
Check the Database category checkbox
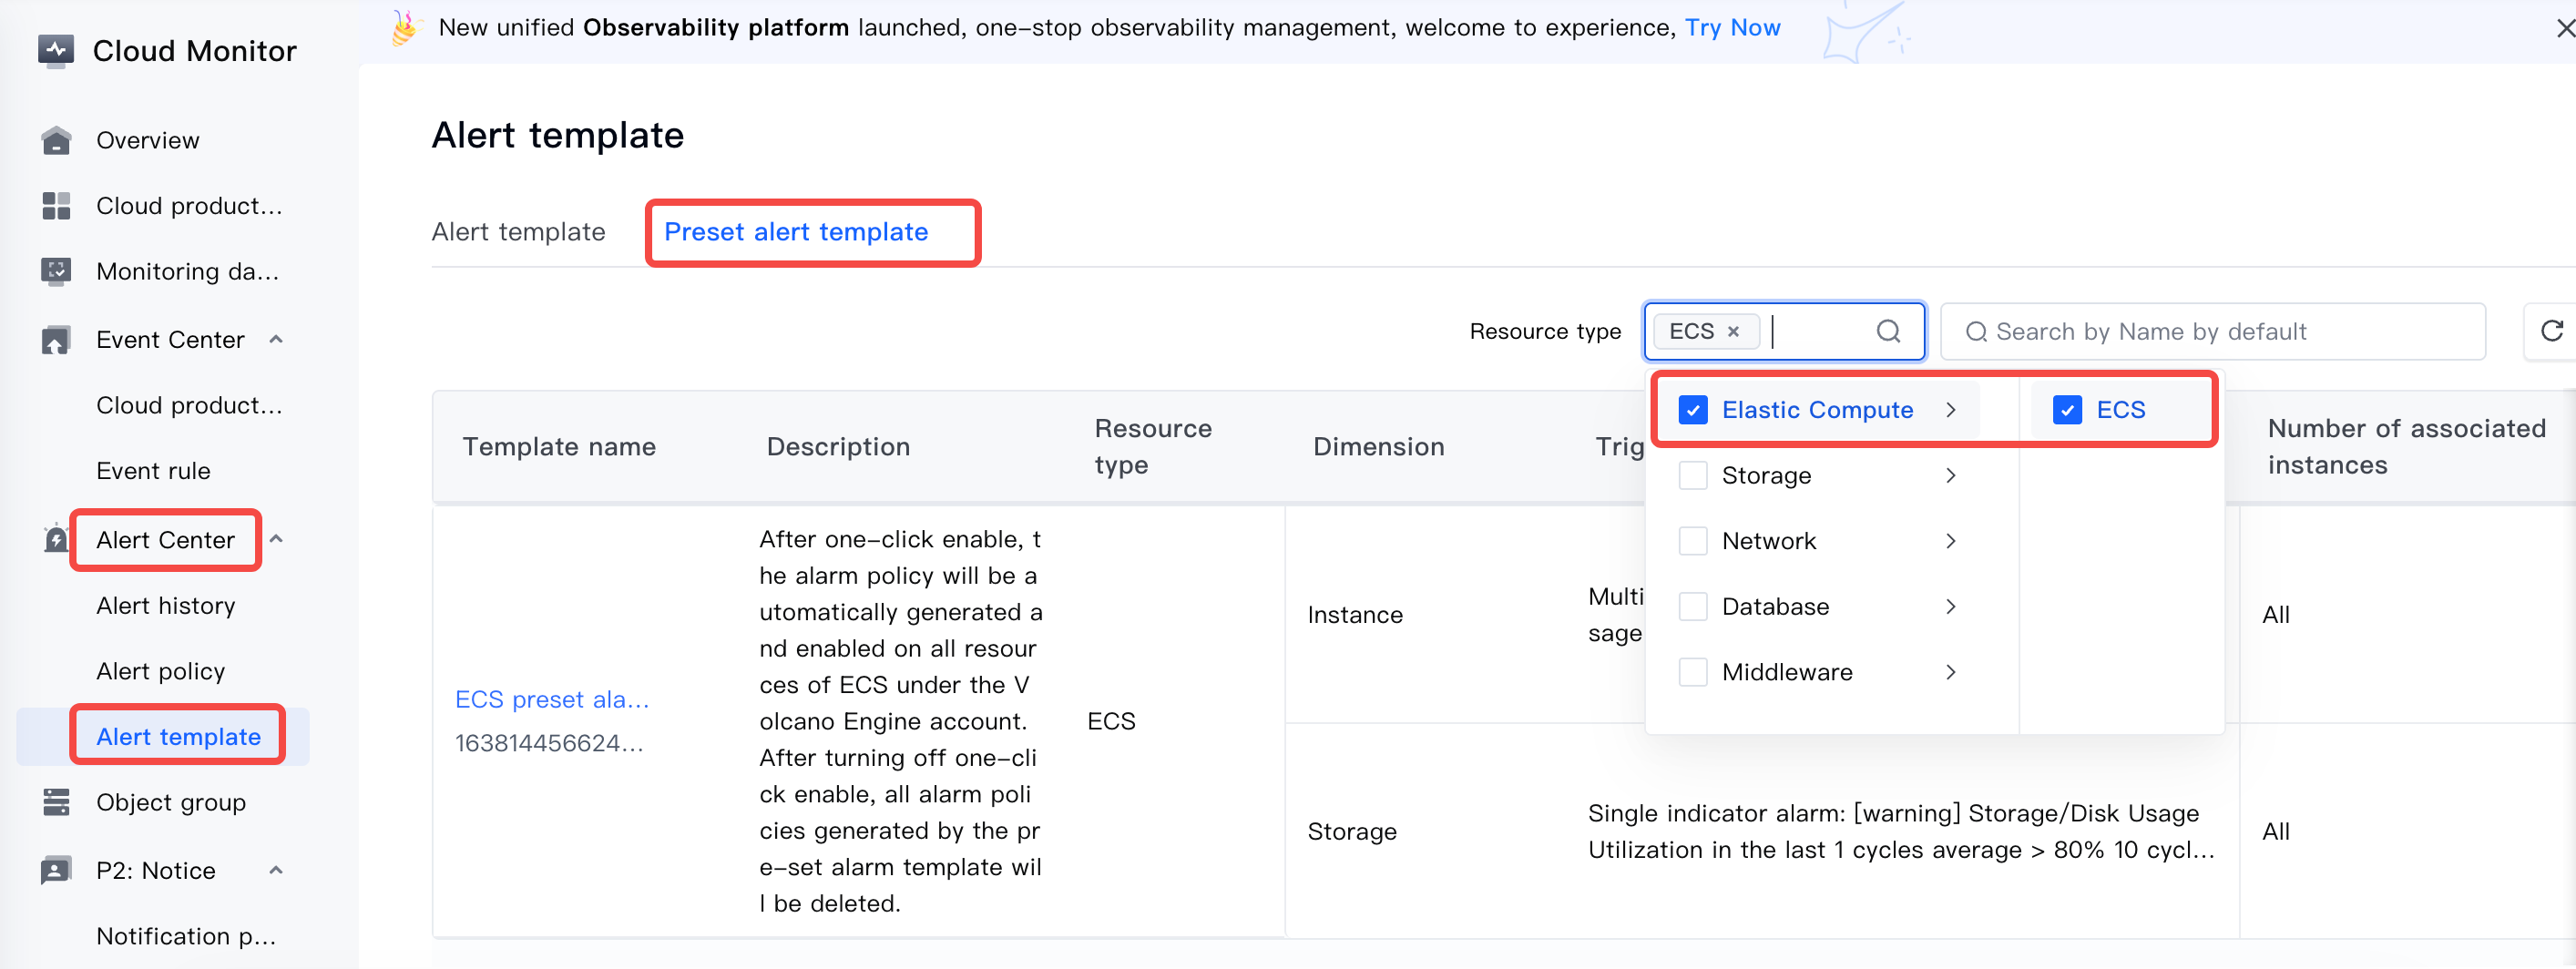click(x=1692, y=607)
